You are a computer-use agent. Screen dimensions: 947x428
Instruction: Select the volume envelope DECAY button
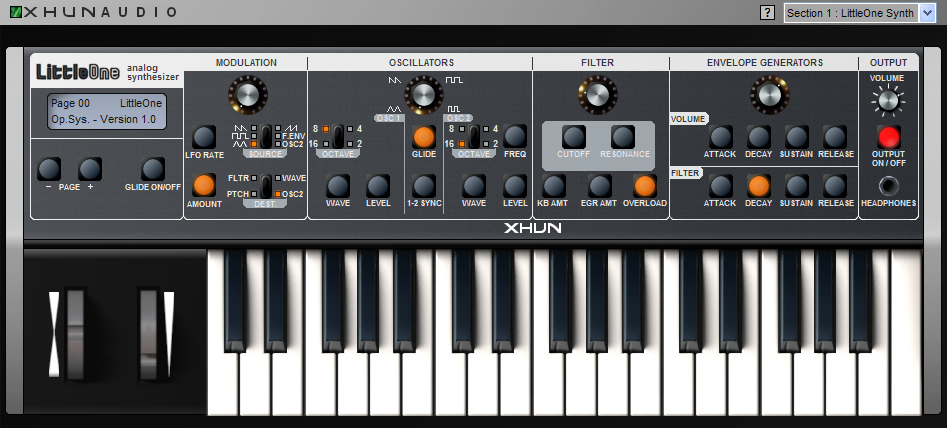(759, 137)
